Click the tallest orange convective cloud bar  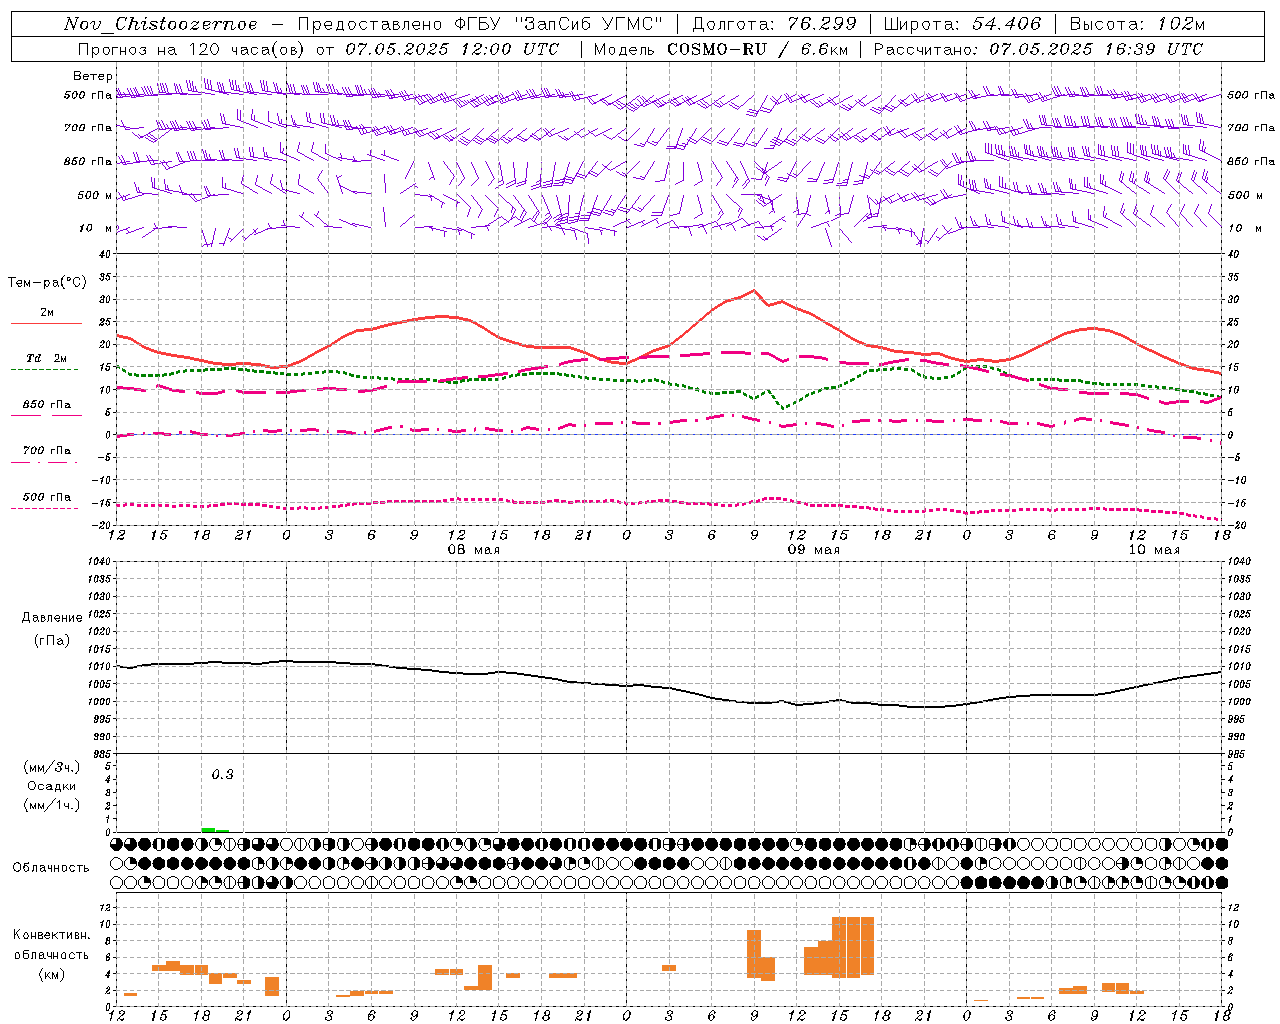coord(853,946)
